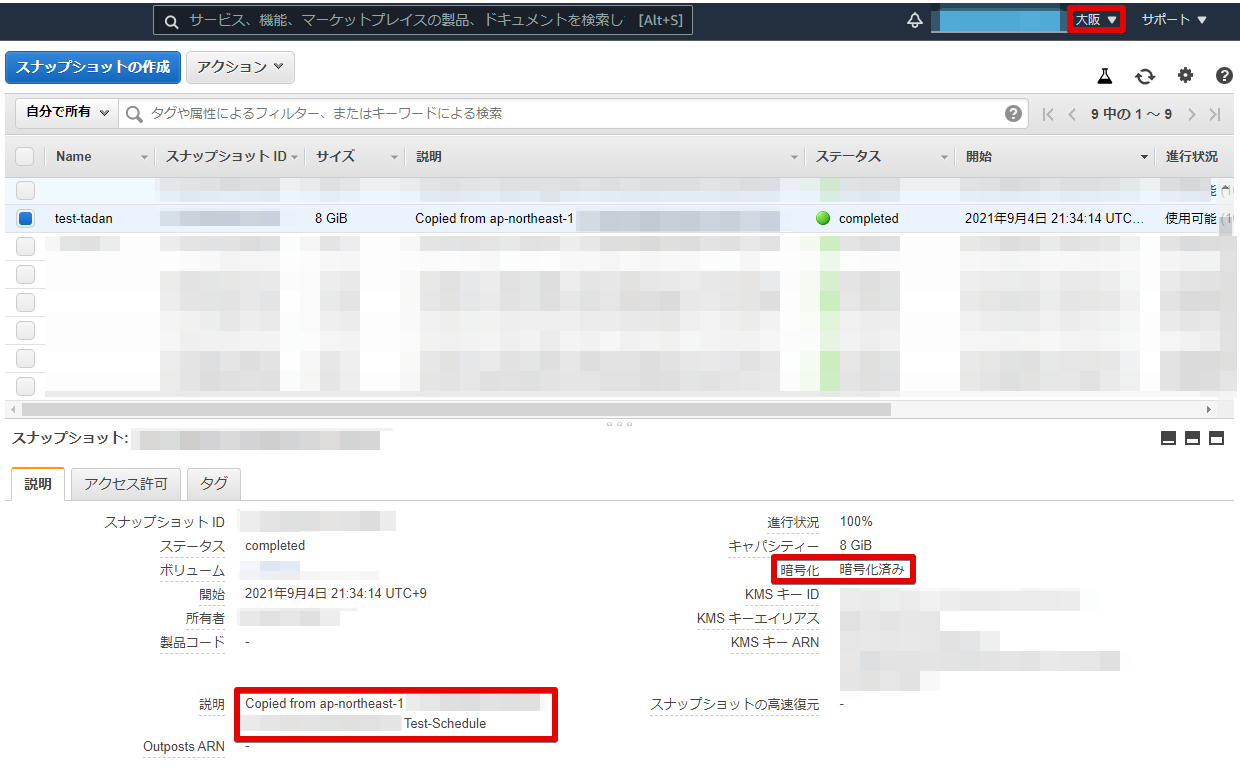This screenshot has width=1240, height=771.
Task: Open the サポート menu
Action: [x=1172, y=18]
